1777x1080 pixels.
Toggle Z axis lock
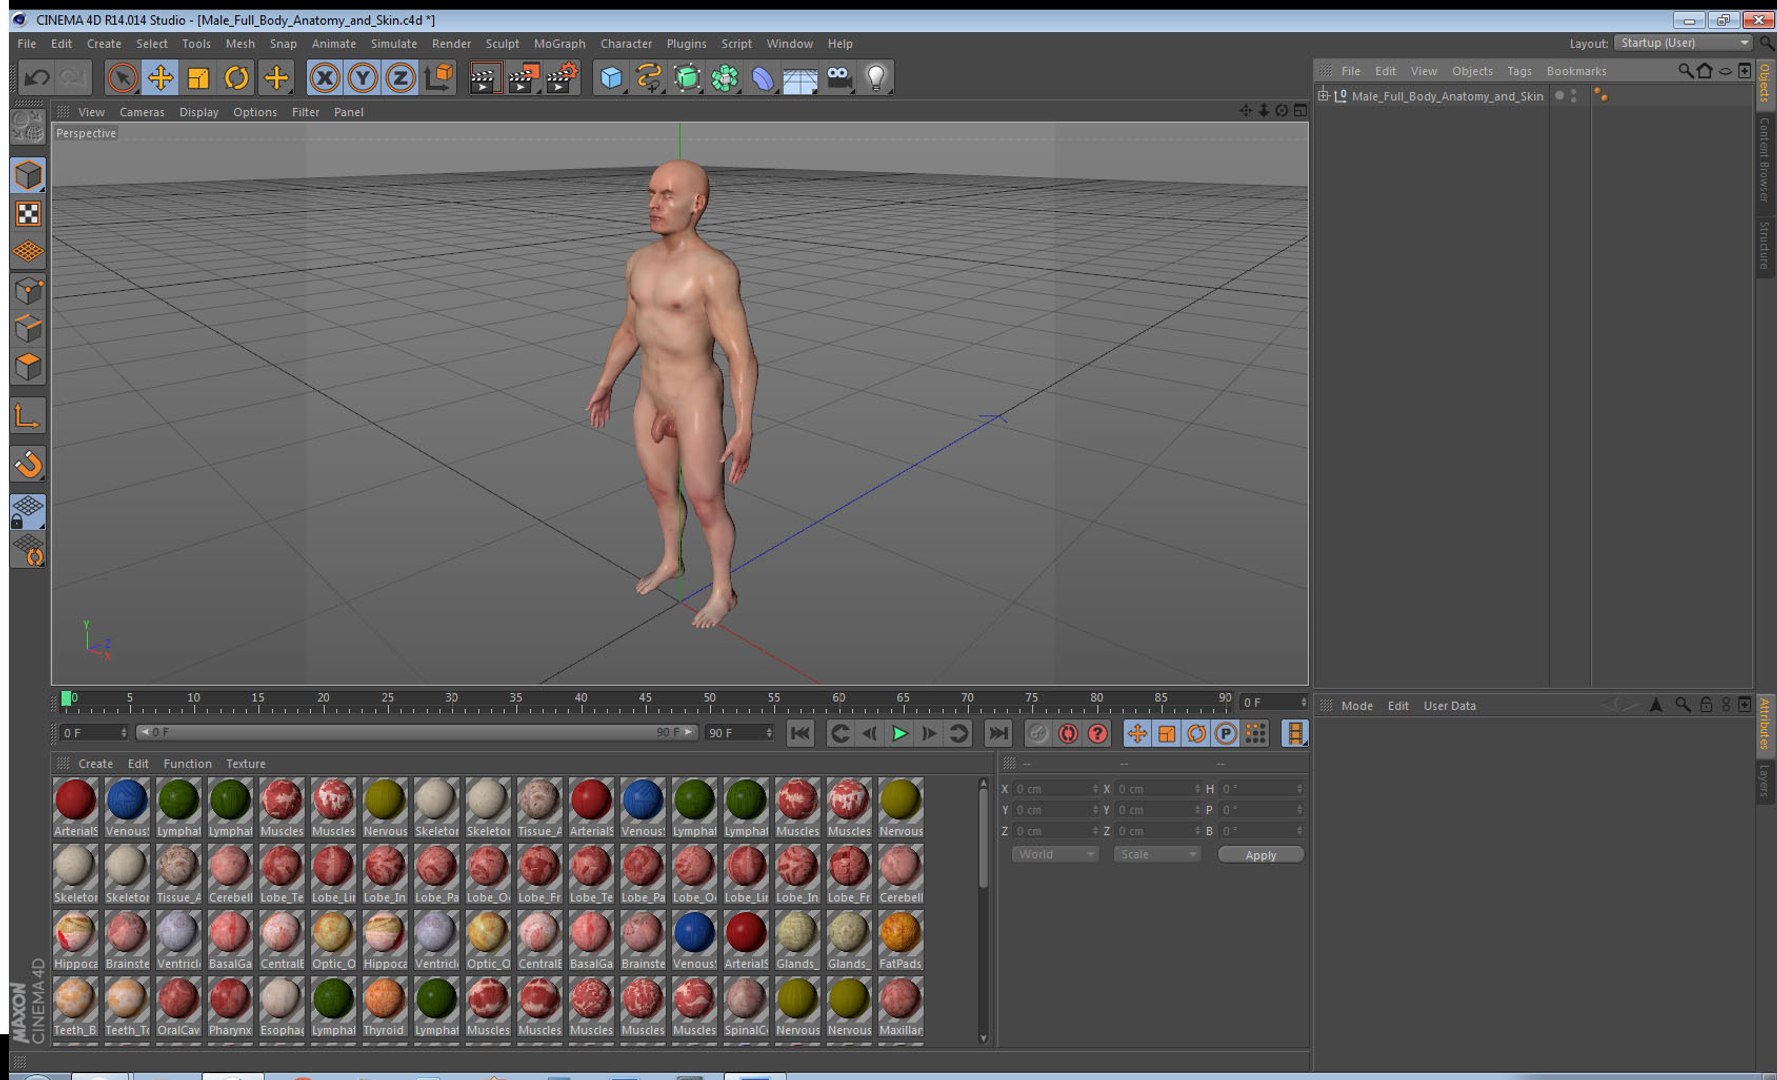tap(400, 78)
